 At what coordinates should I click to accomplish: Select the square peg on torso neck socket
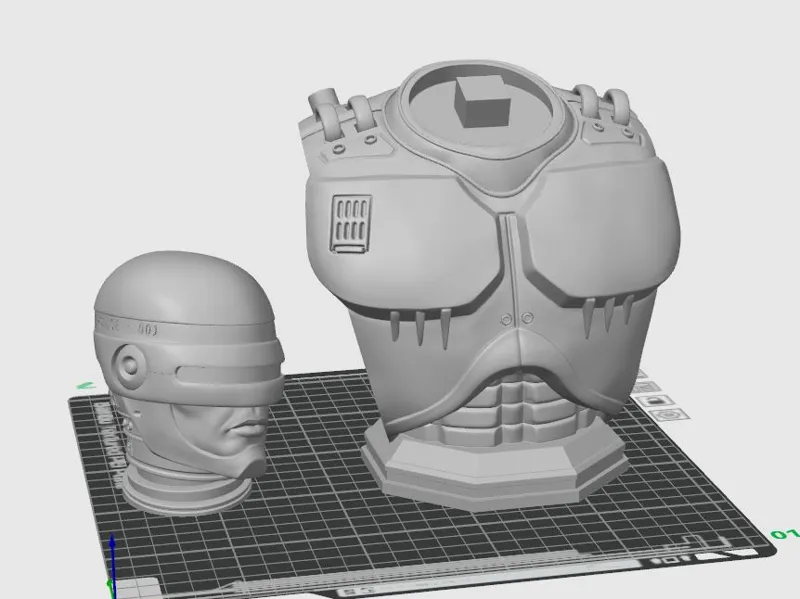pos(482,102)
